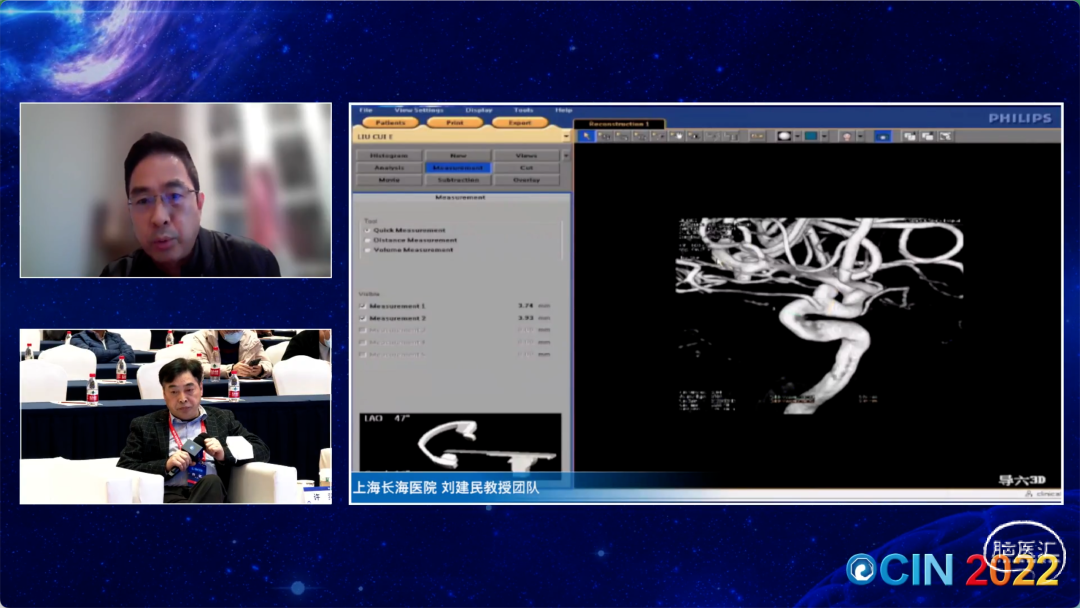The height and width of the screenshot is (608, 1080).
Task: Select the hand pan tool icon
Action: [676, 136]
